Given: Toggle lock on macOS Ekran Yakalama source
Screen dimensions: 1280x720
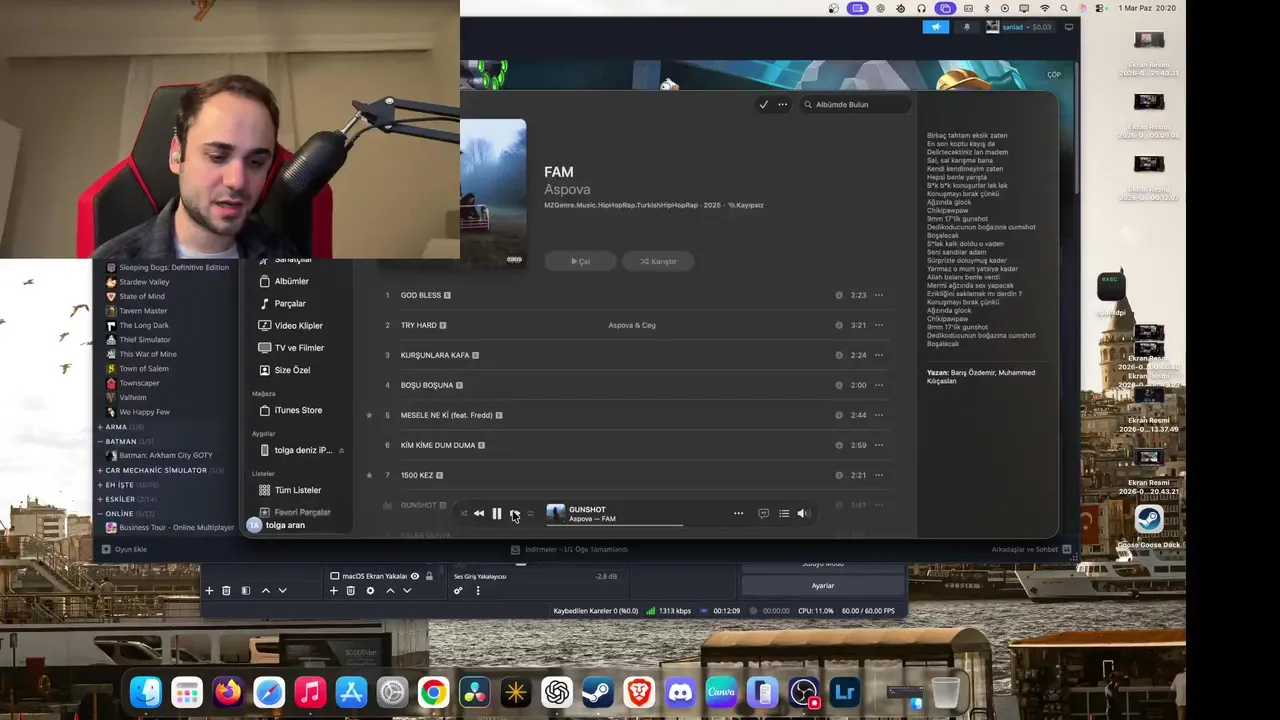Looking at the screenshot, I should pyautogui.click(x=429, y=576).
